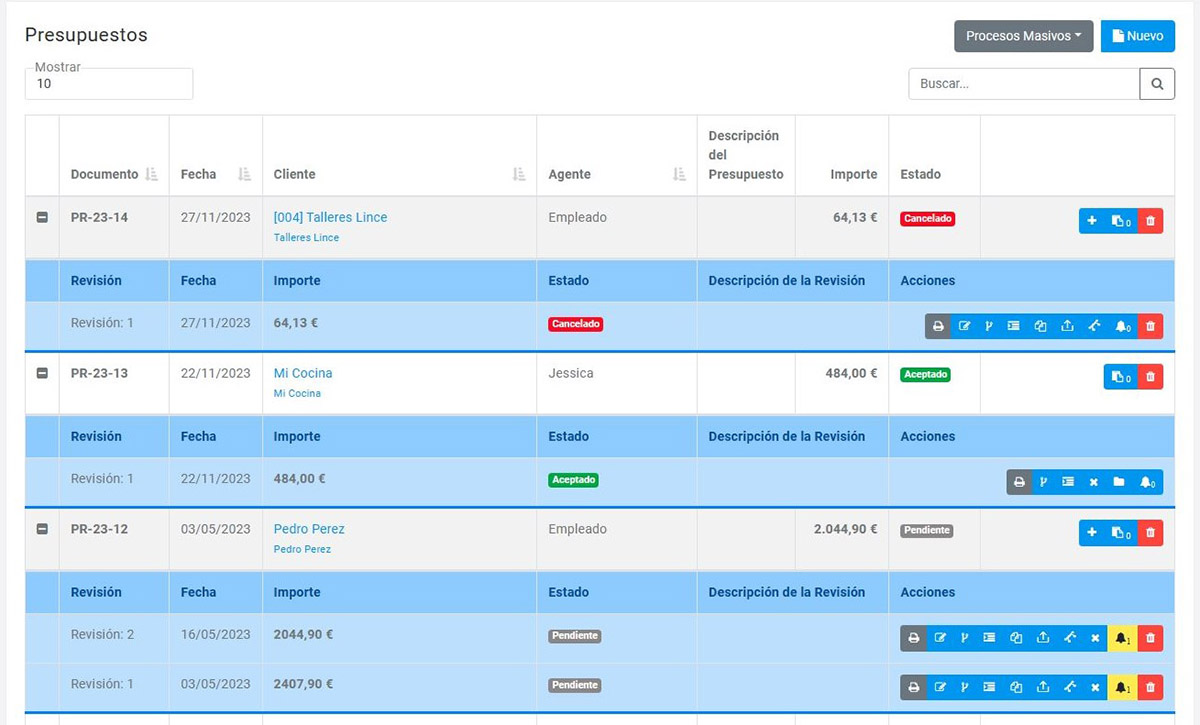Print revision 1 of PR-23-14
The image size is (1200, 725).
click(938, 326)
